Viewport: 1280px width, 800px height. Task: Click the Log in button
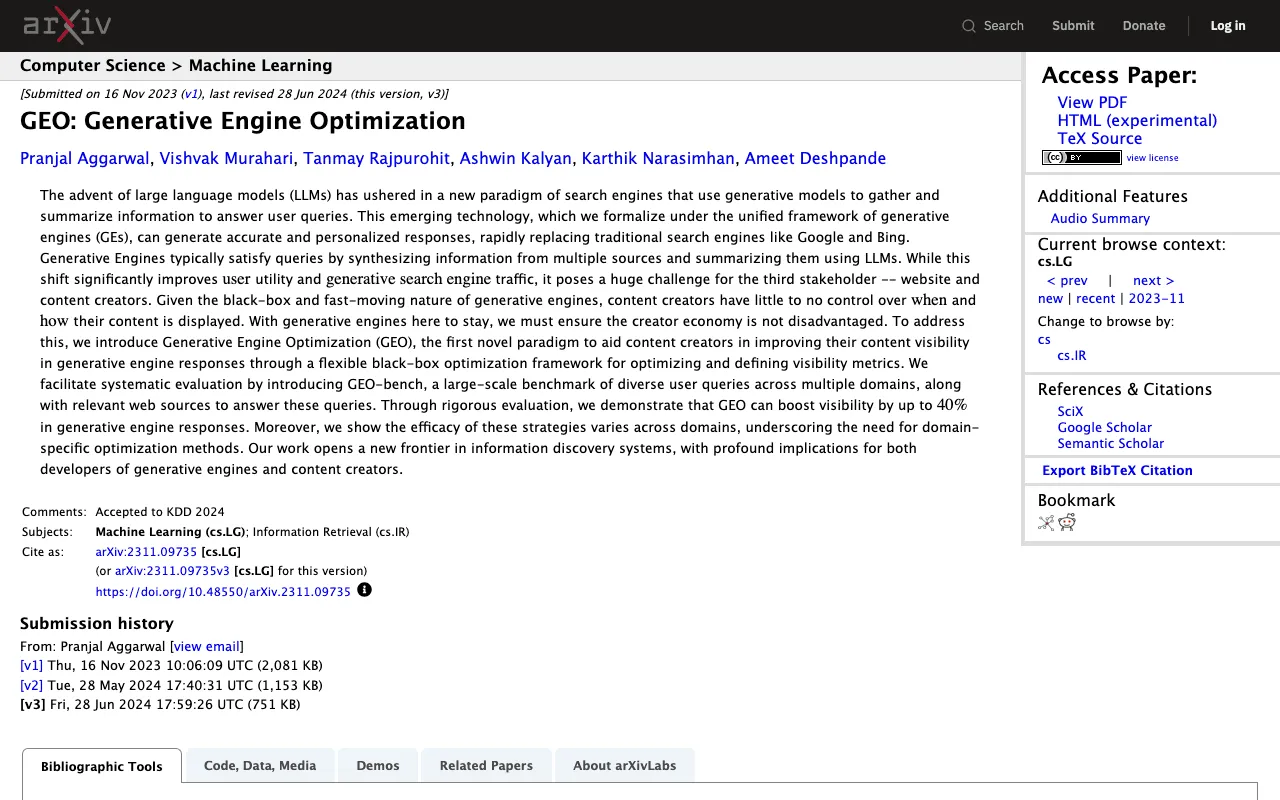click(1228, 26)
